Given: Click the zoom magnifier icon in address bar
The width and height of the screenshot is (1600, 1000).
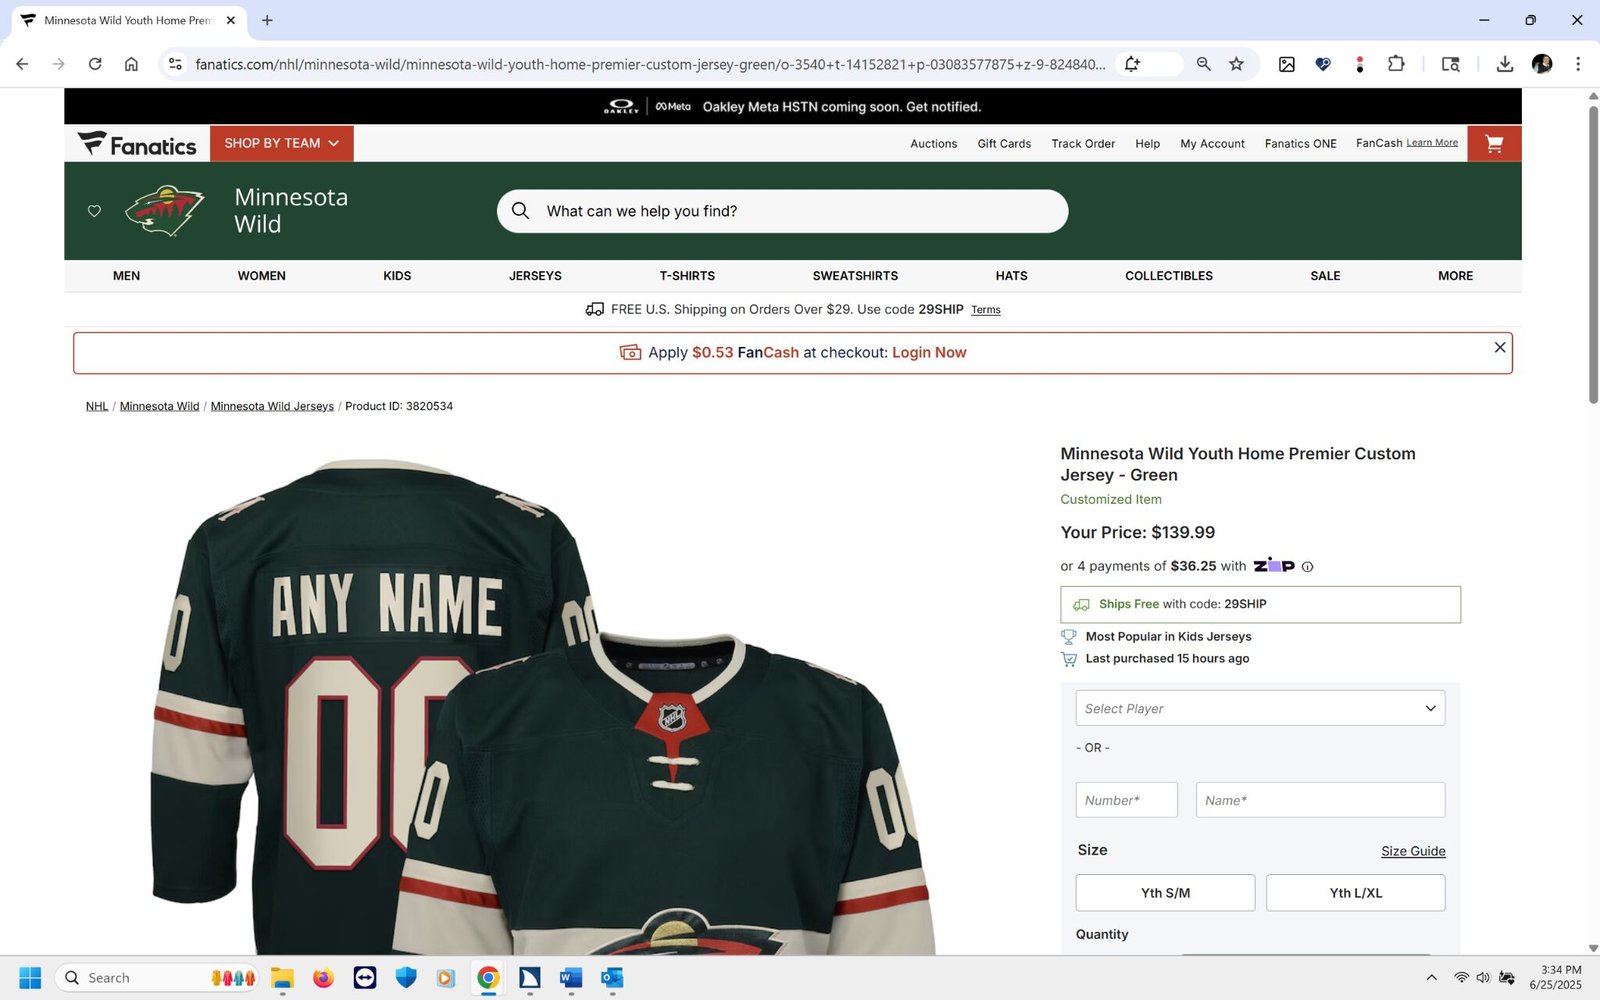Looking at the screenshot, I should click(1203, 64).
